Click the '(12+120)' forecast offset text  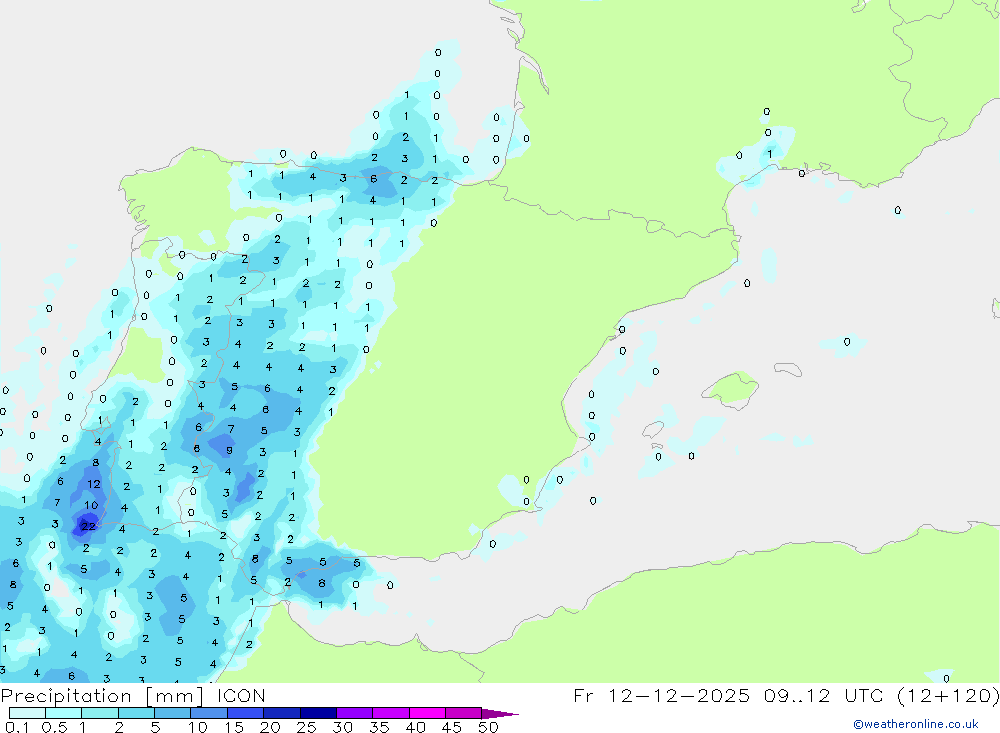point(948,696)
